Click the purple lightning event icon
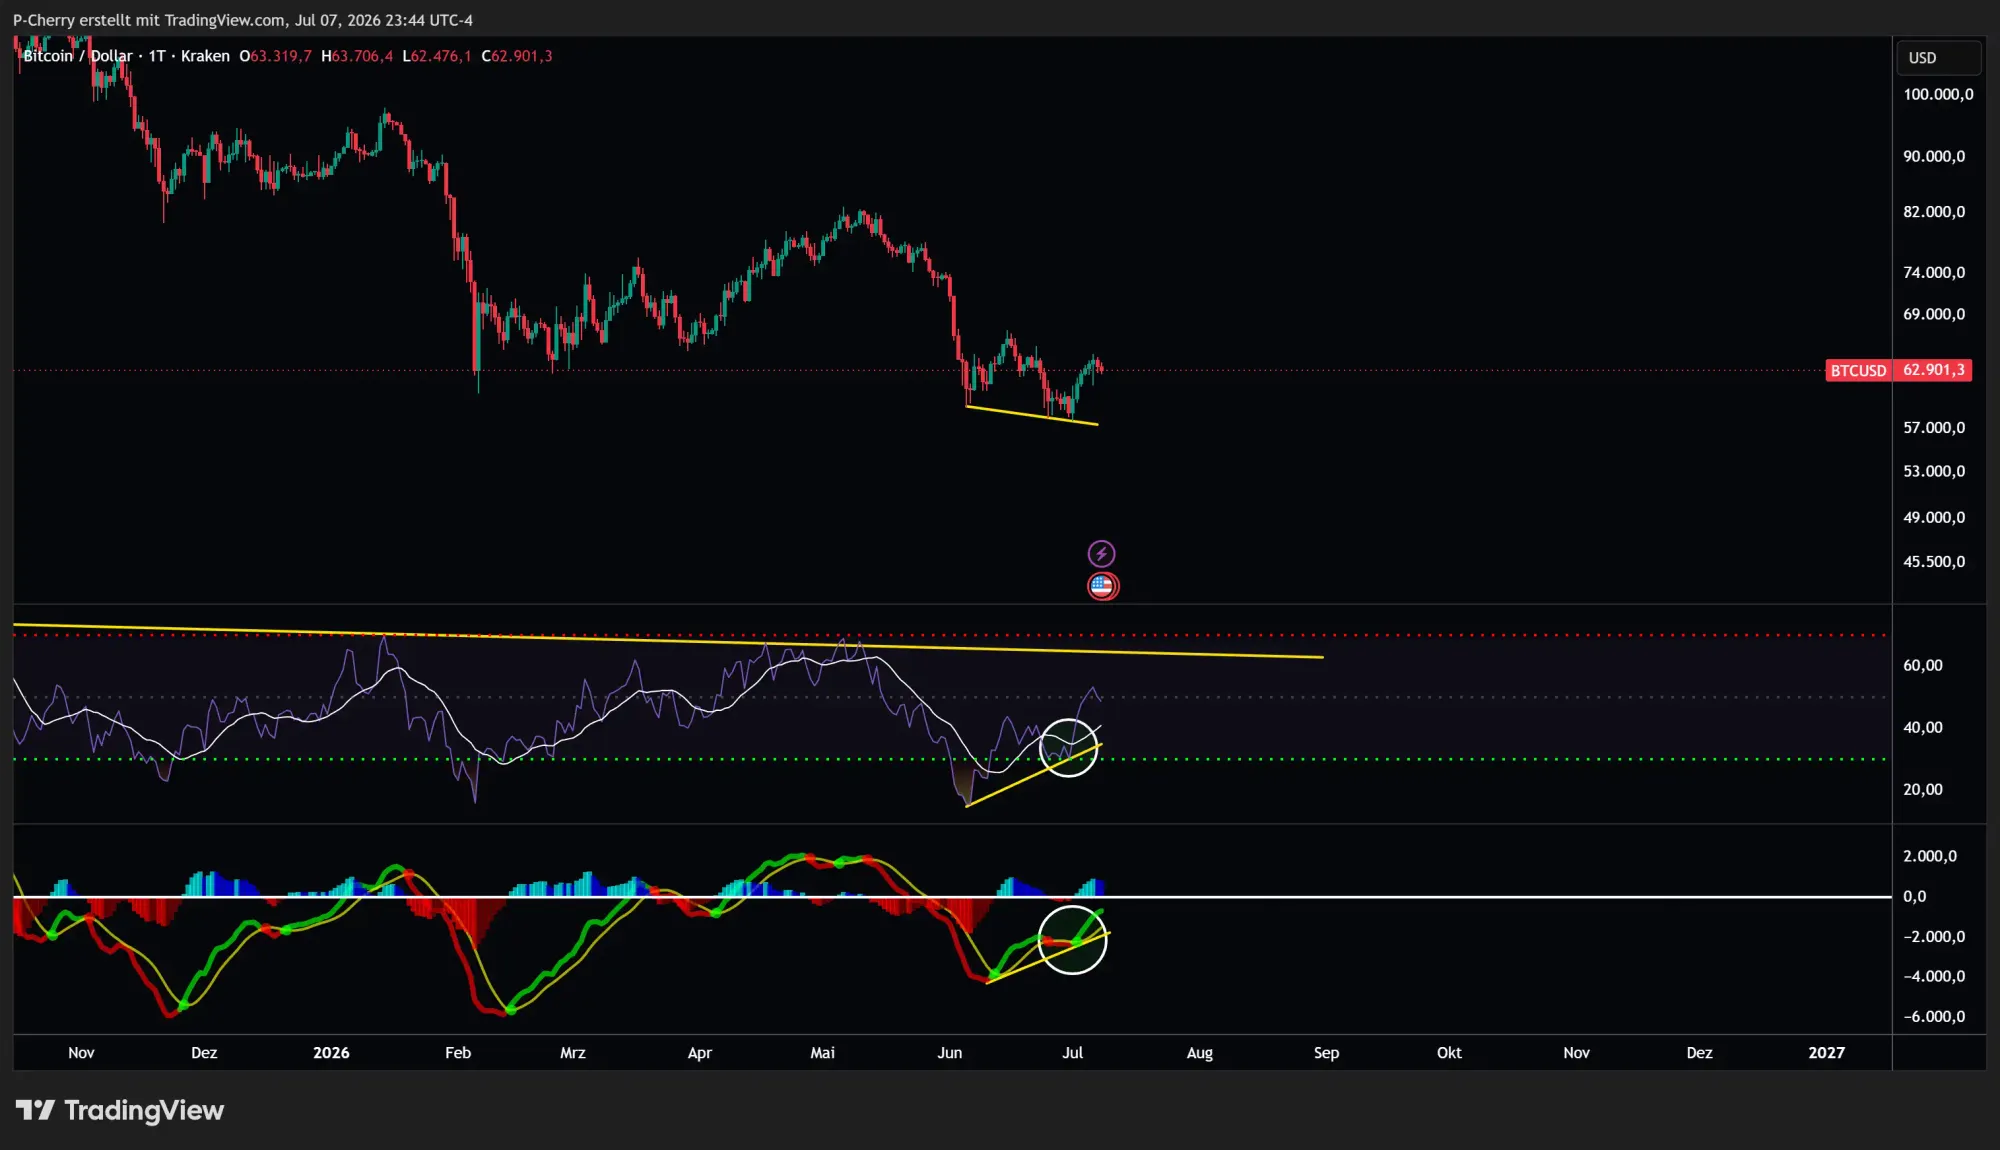This screenshot has width=2000, height=1150. [1101, 553]
